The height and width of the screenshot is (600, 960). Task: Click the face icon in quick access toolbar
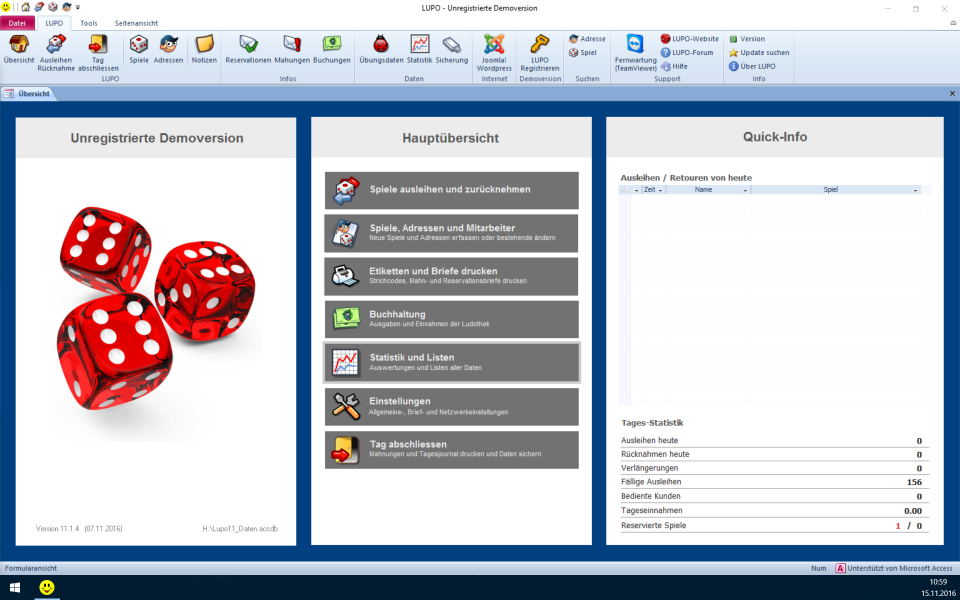click(x=66, y=7)
